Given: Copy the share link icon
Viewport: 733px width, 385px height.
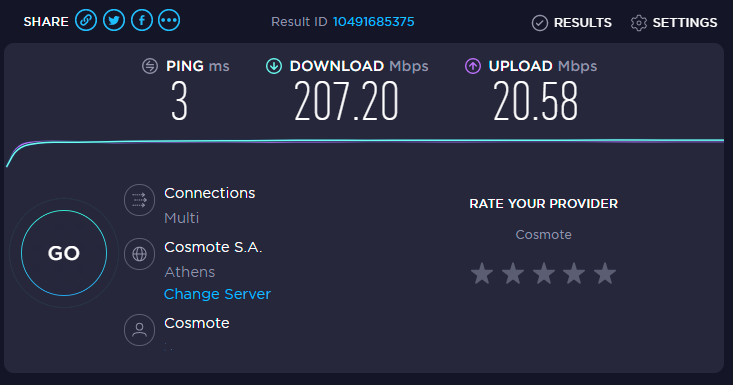Looking at the screenshot, I should (x=86, y=21).
